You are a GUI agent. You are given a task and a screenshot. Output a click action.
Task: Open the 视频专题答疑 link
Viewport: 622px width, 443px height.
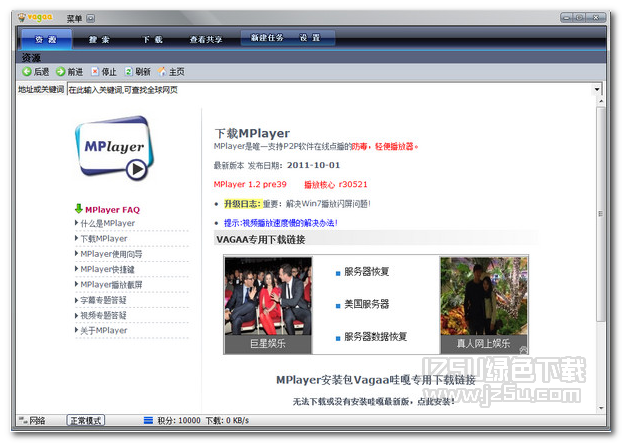(103, 315)
